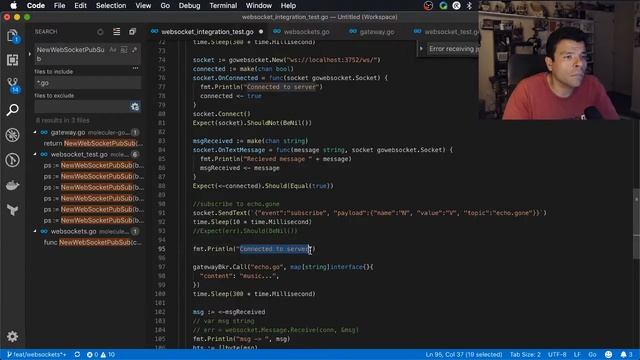640x360 pixels.
Task: Click the files to include field containing *.go
Action: [x=88, y=83]
